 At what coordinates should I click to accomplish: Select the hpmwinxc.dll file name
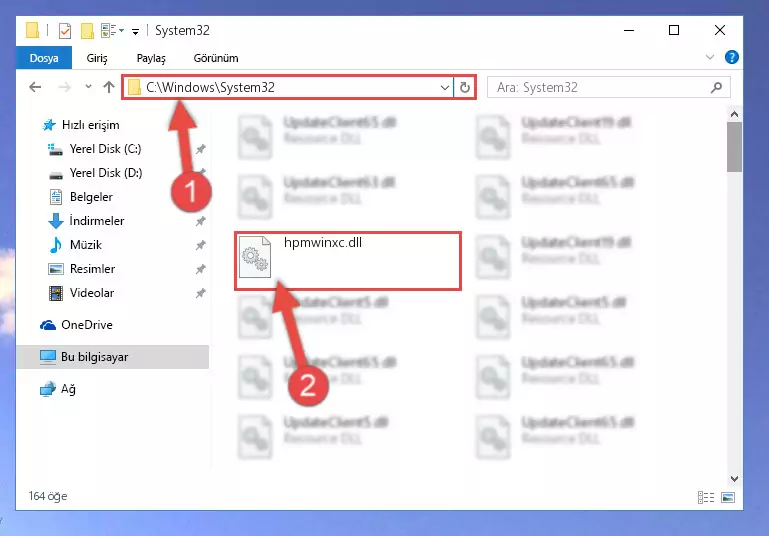coord(323,243)
